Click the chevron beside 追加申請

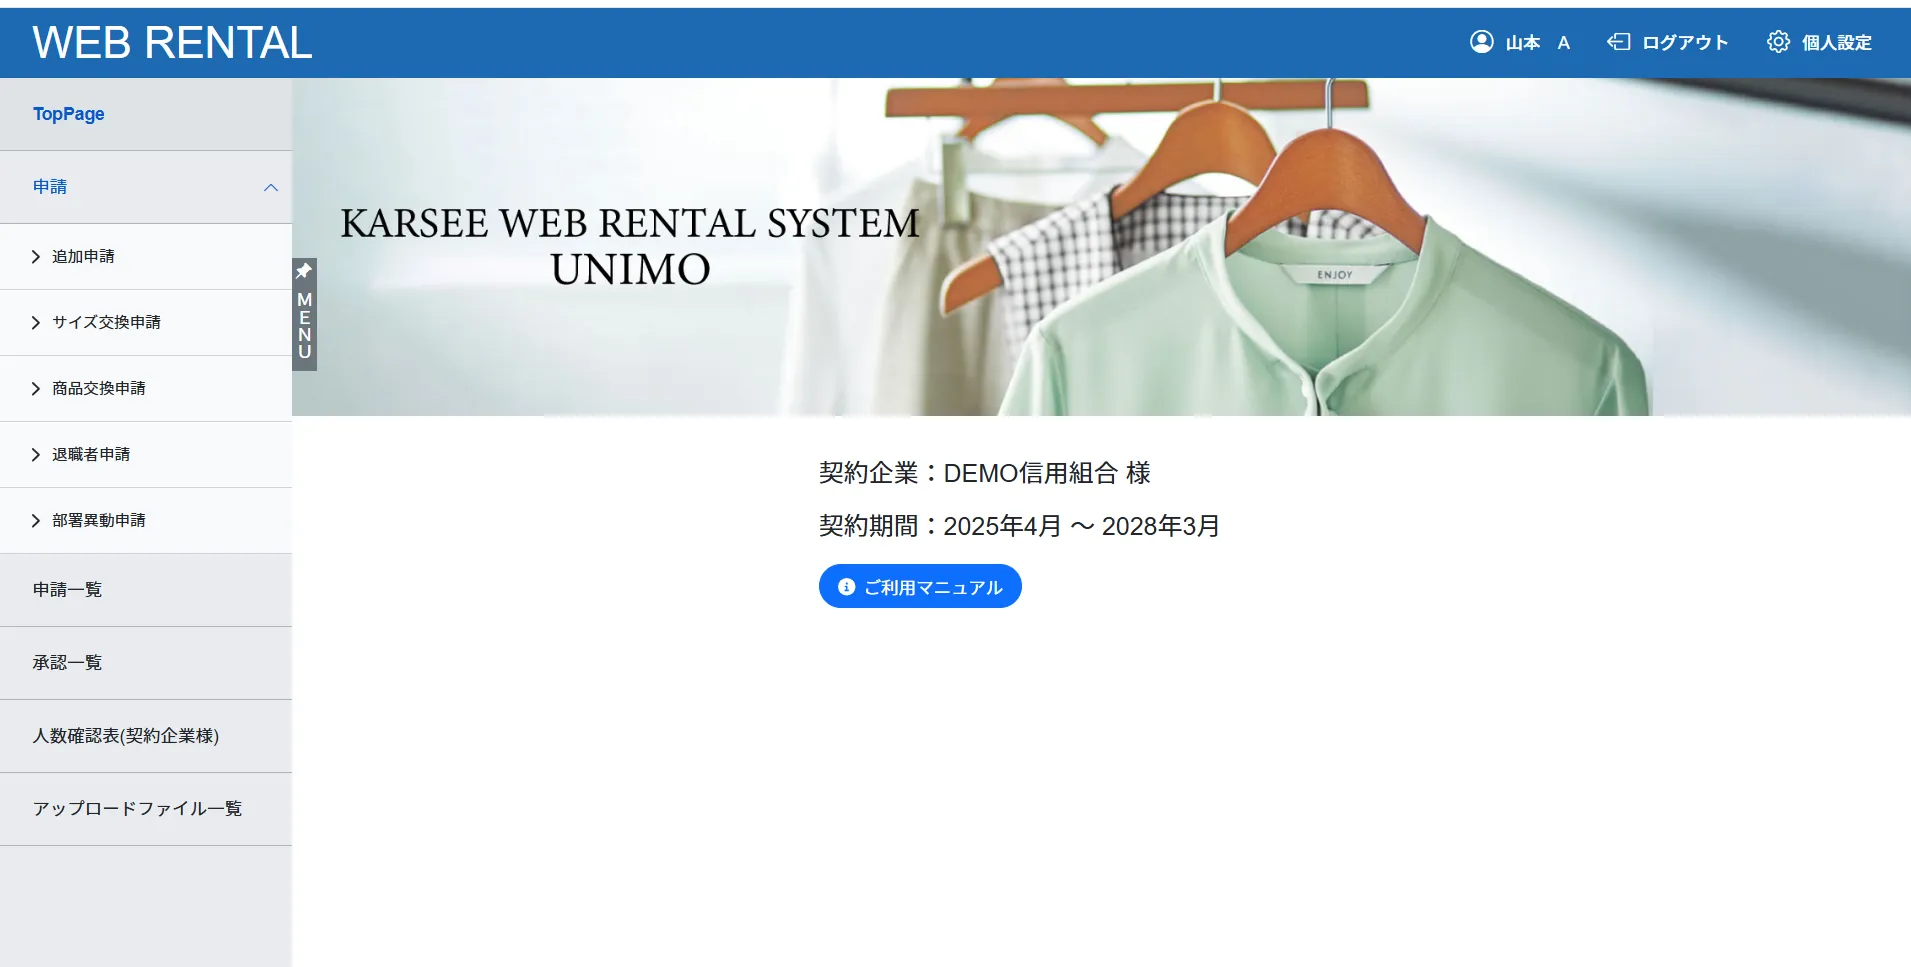pyautogui.click(x=36, y=257)
